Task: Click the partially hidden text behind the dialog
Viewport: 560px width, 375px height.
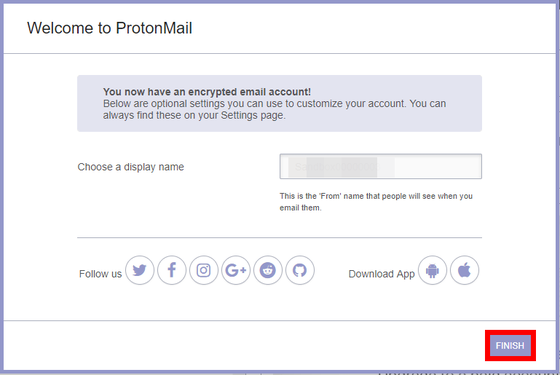Action: pos(466,372)
